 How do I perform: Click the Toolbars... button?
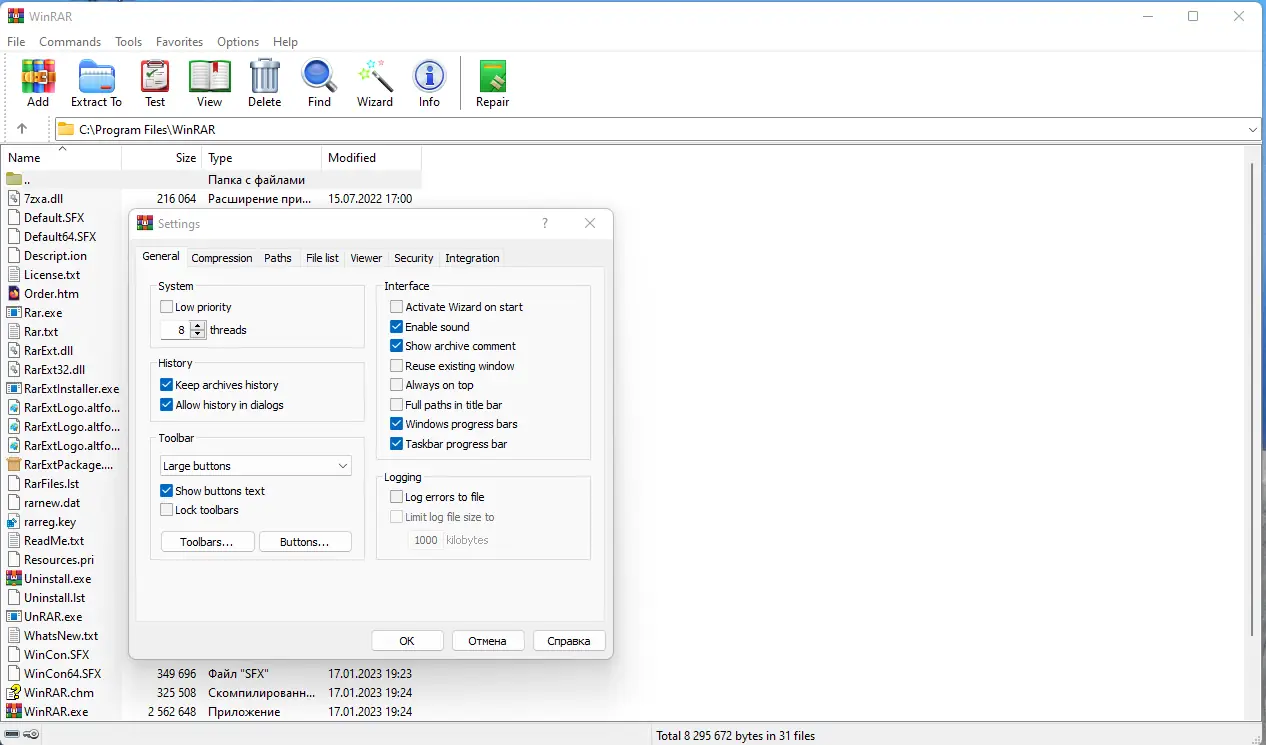pyautogui.click(x=207, y=542)
